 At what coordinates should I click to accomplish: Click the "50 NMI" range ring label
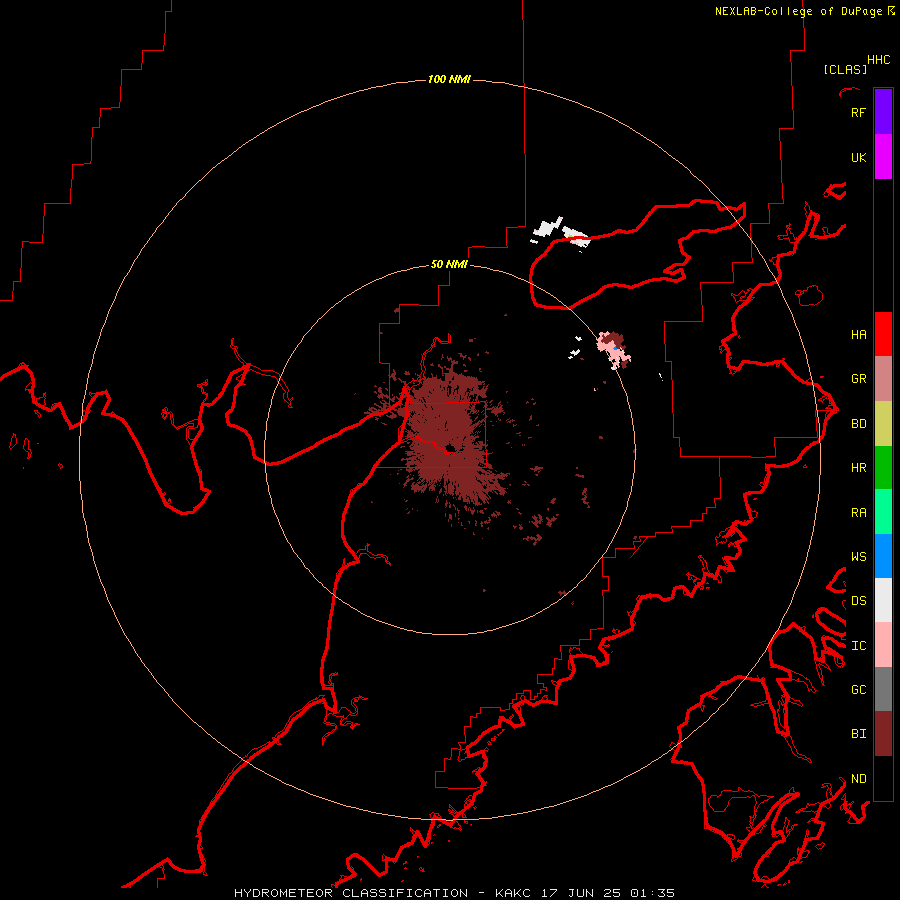coord(449,264)
